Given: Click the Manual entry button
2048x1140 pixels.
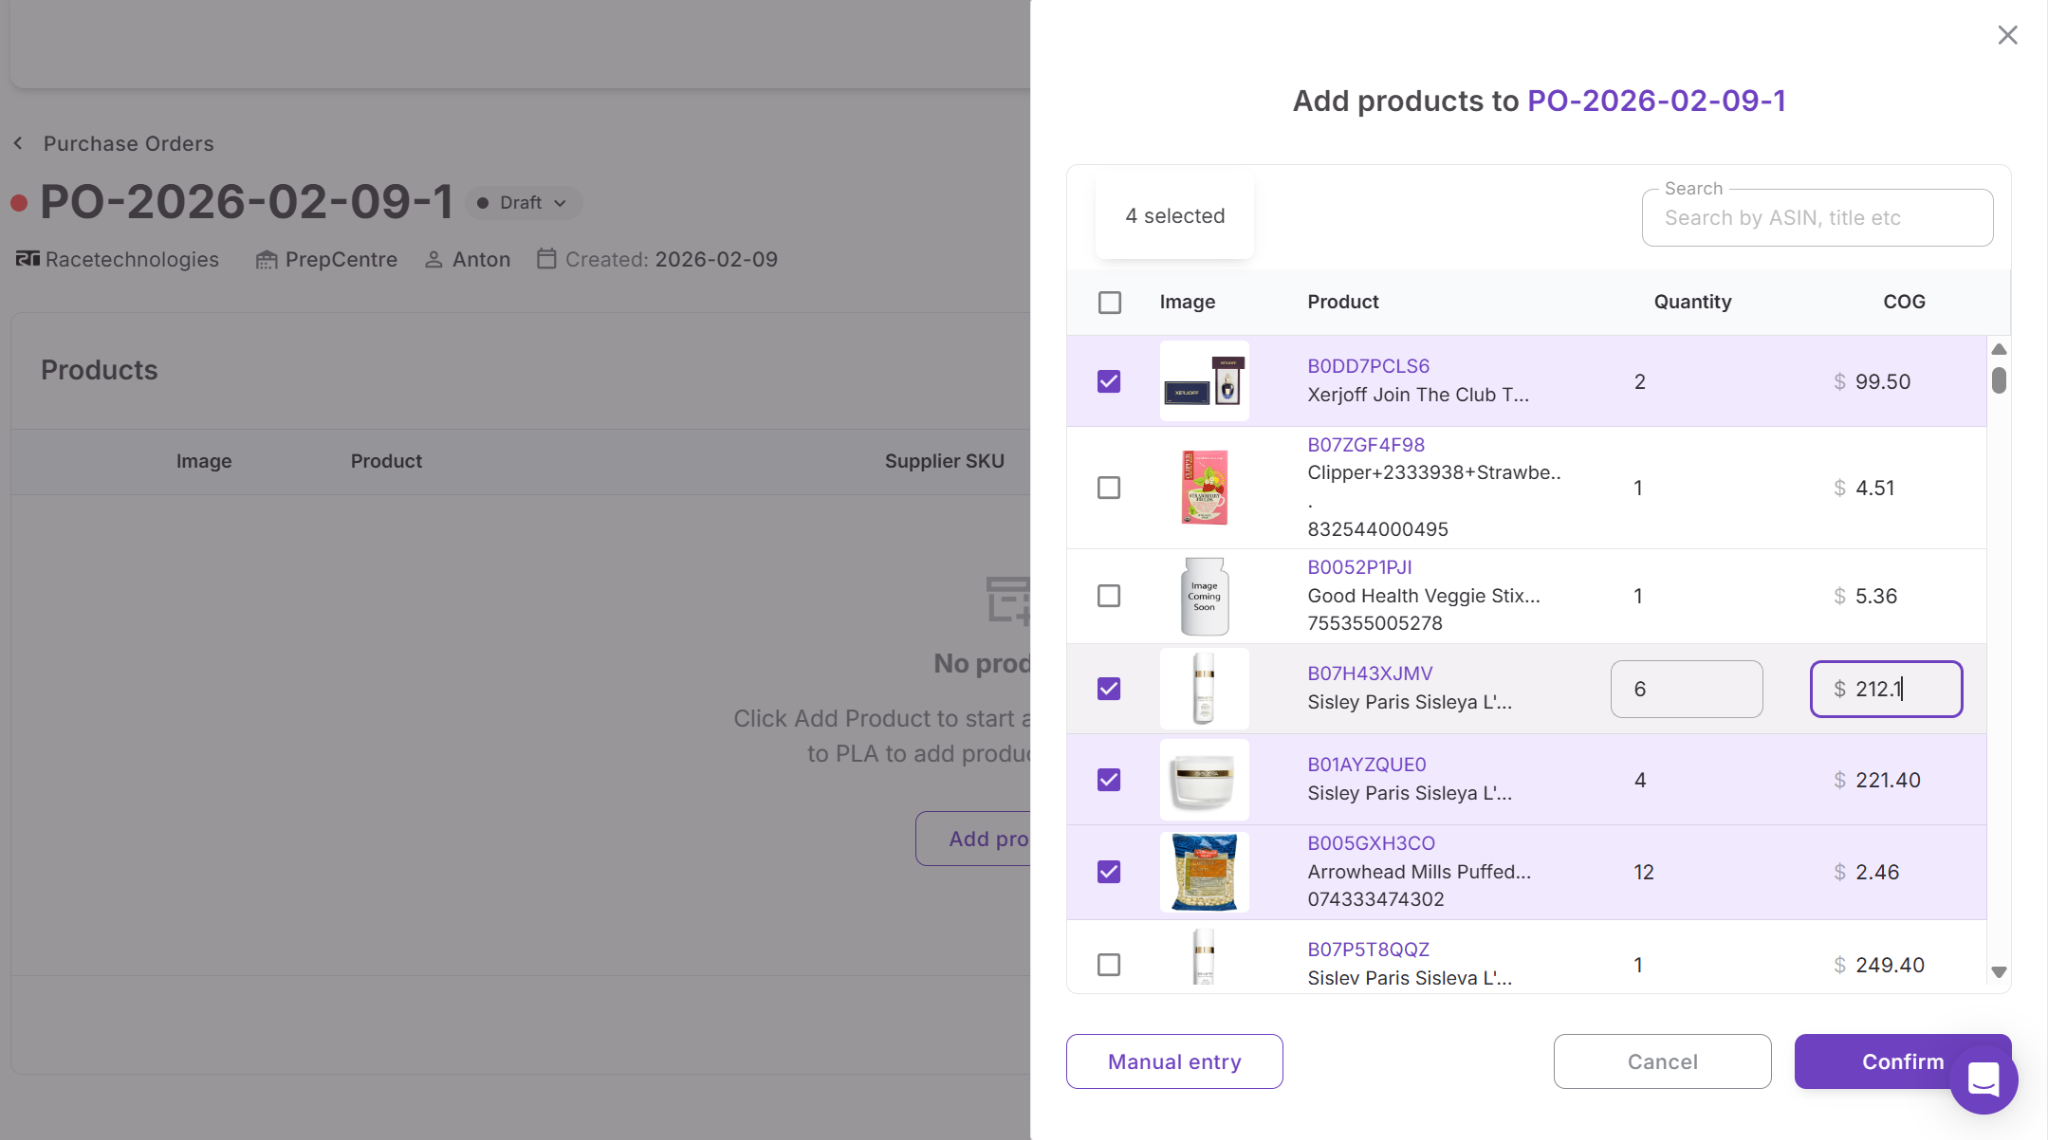Looking at the screenshot, I should 1174,1061.
